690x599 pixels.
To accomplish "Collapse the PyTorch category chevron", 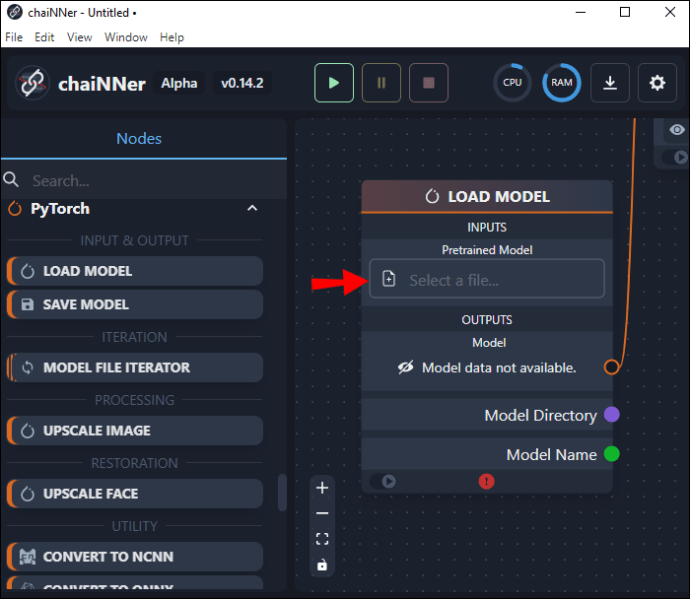I will 252,208.
